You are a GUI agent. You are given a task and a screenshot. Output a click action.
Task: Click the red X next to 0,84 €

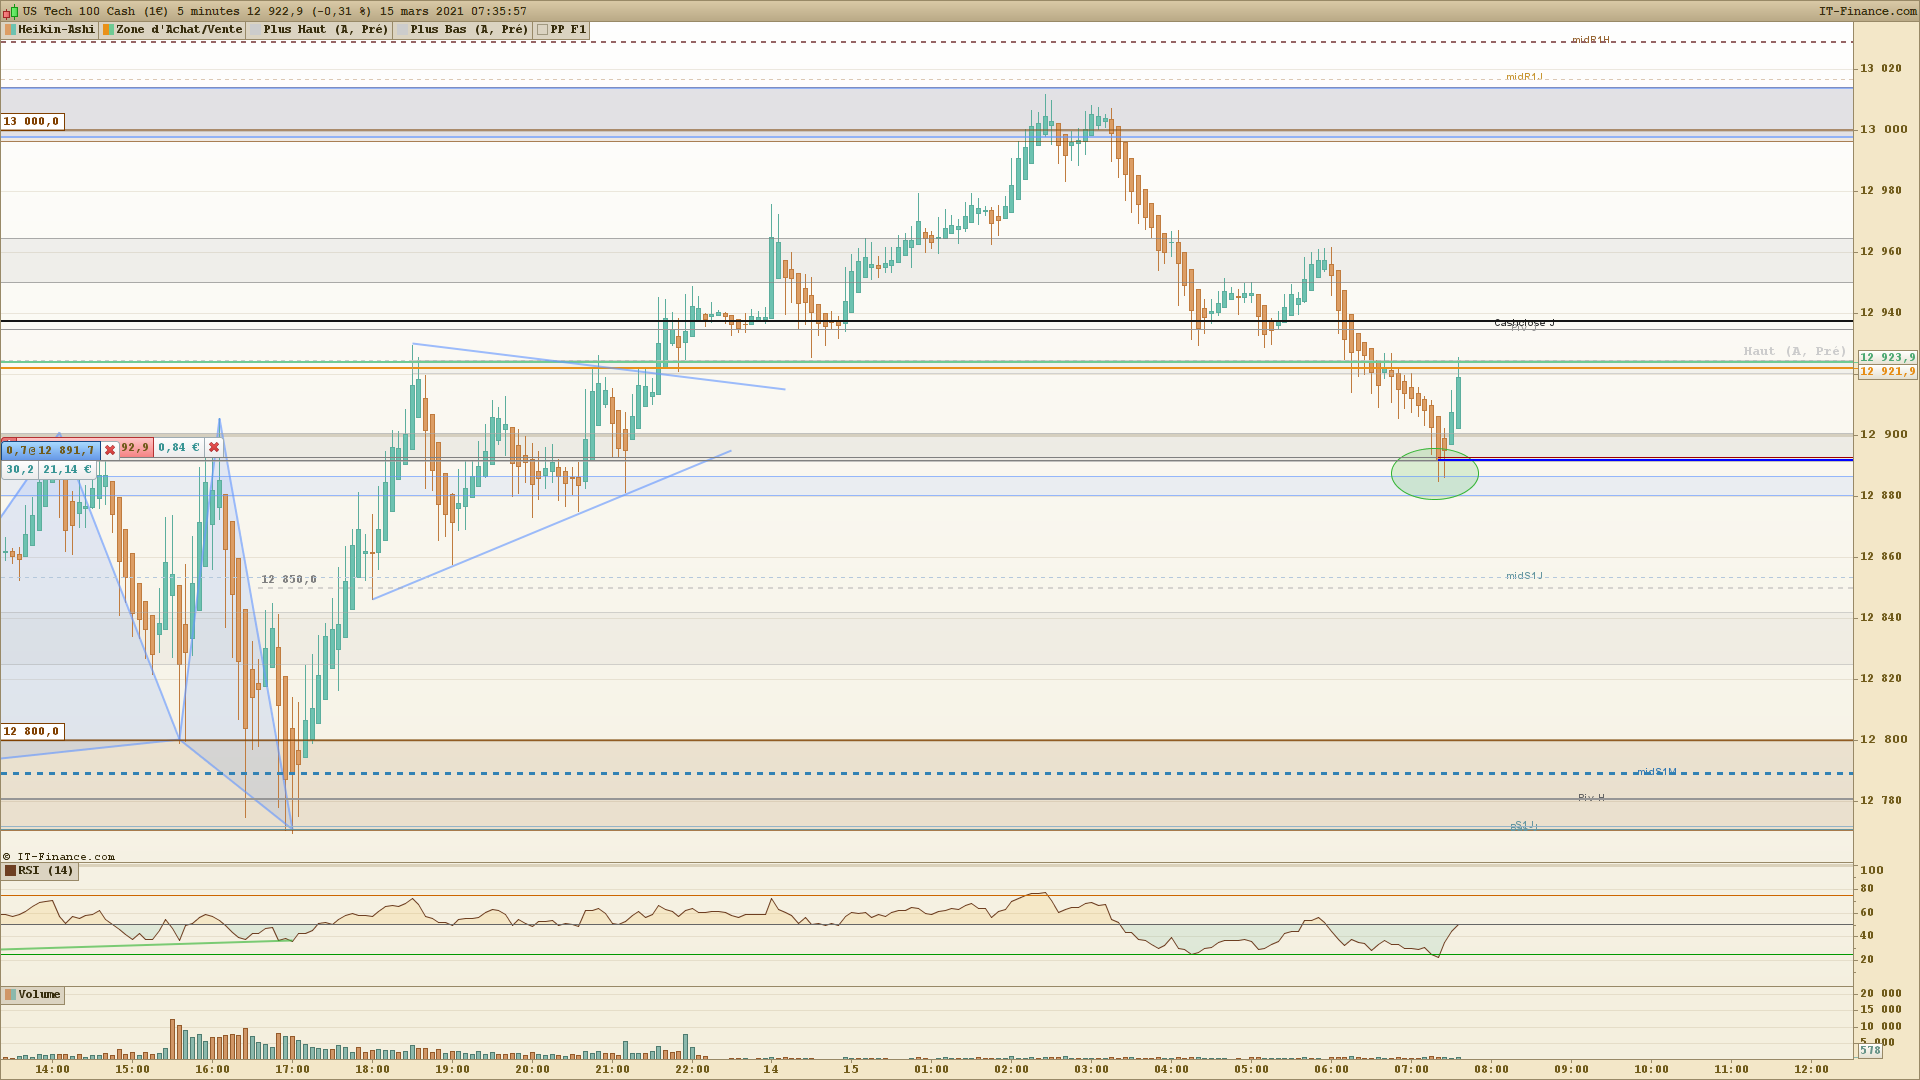(214, 448)
